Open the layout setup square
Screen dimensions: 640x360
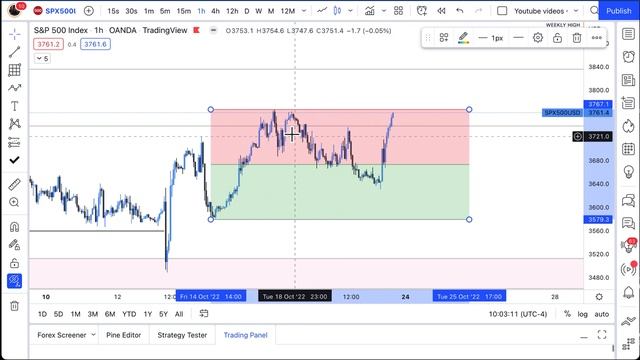tap(502, 11)
